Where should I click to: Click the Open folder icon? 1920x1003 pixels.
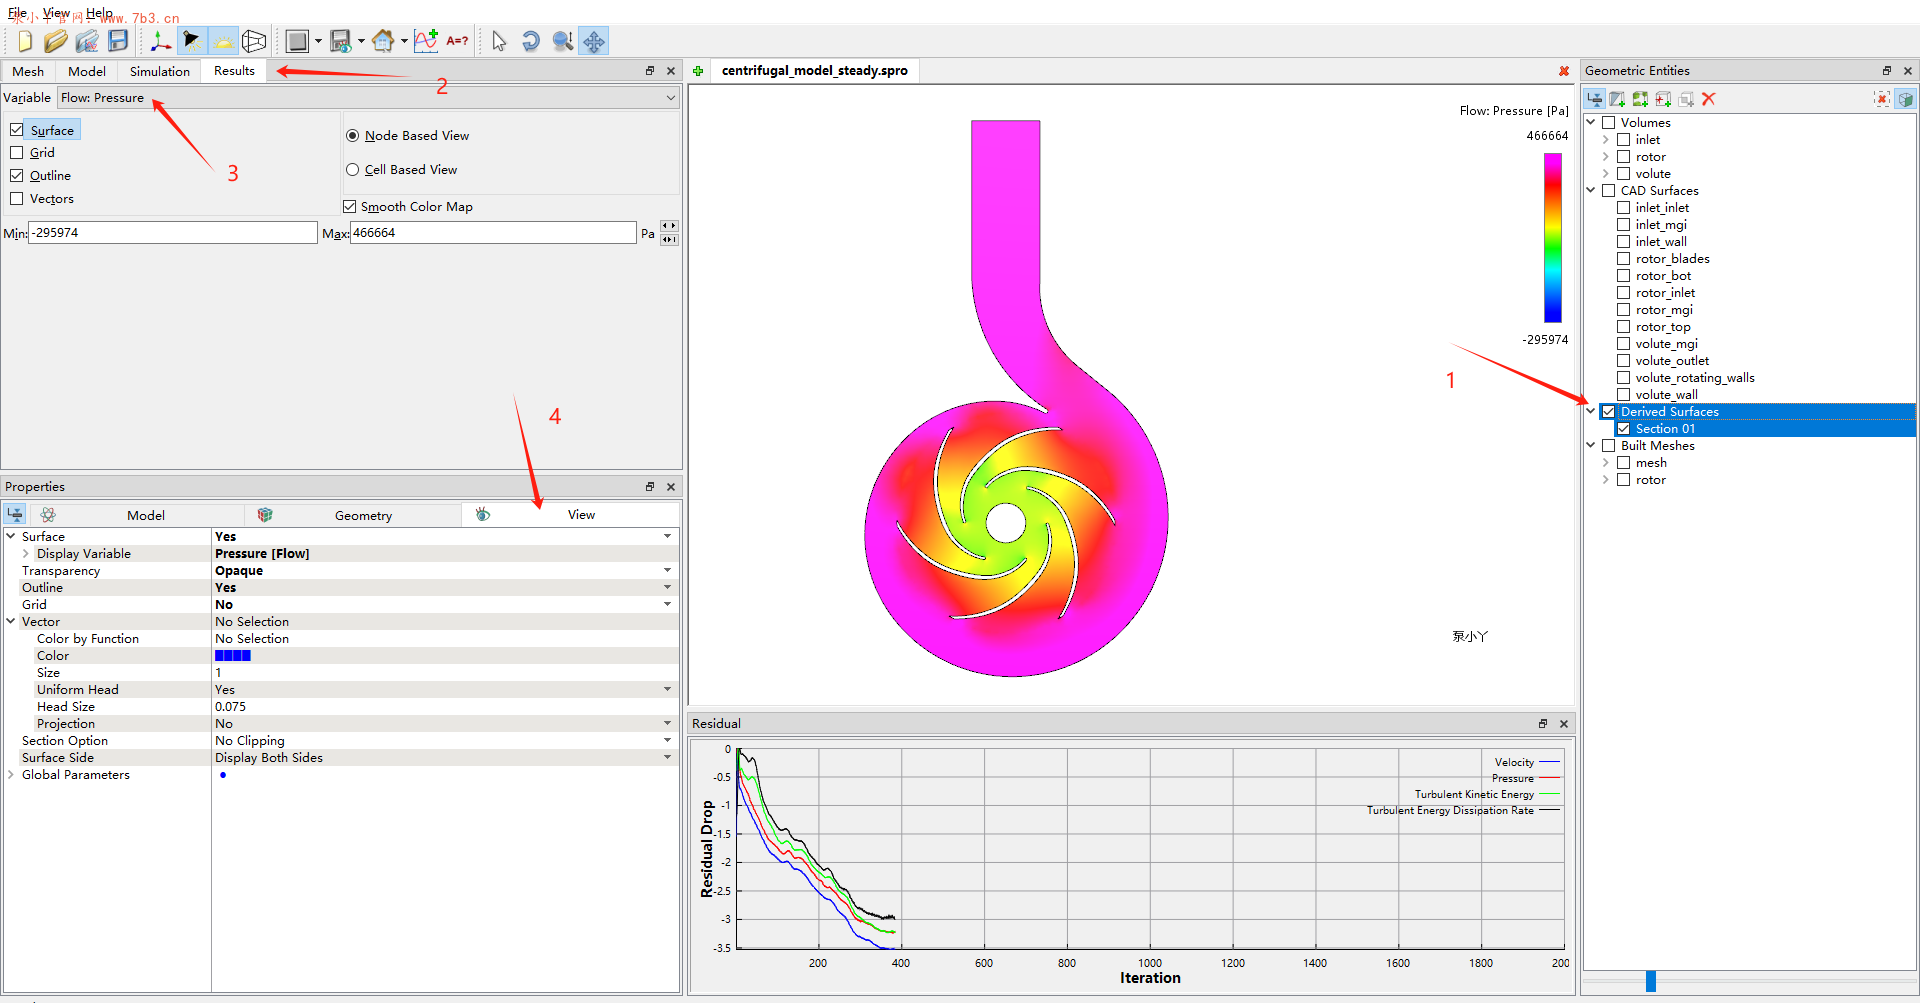[x=56, y=41]
